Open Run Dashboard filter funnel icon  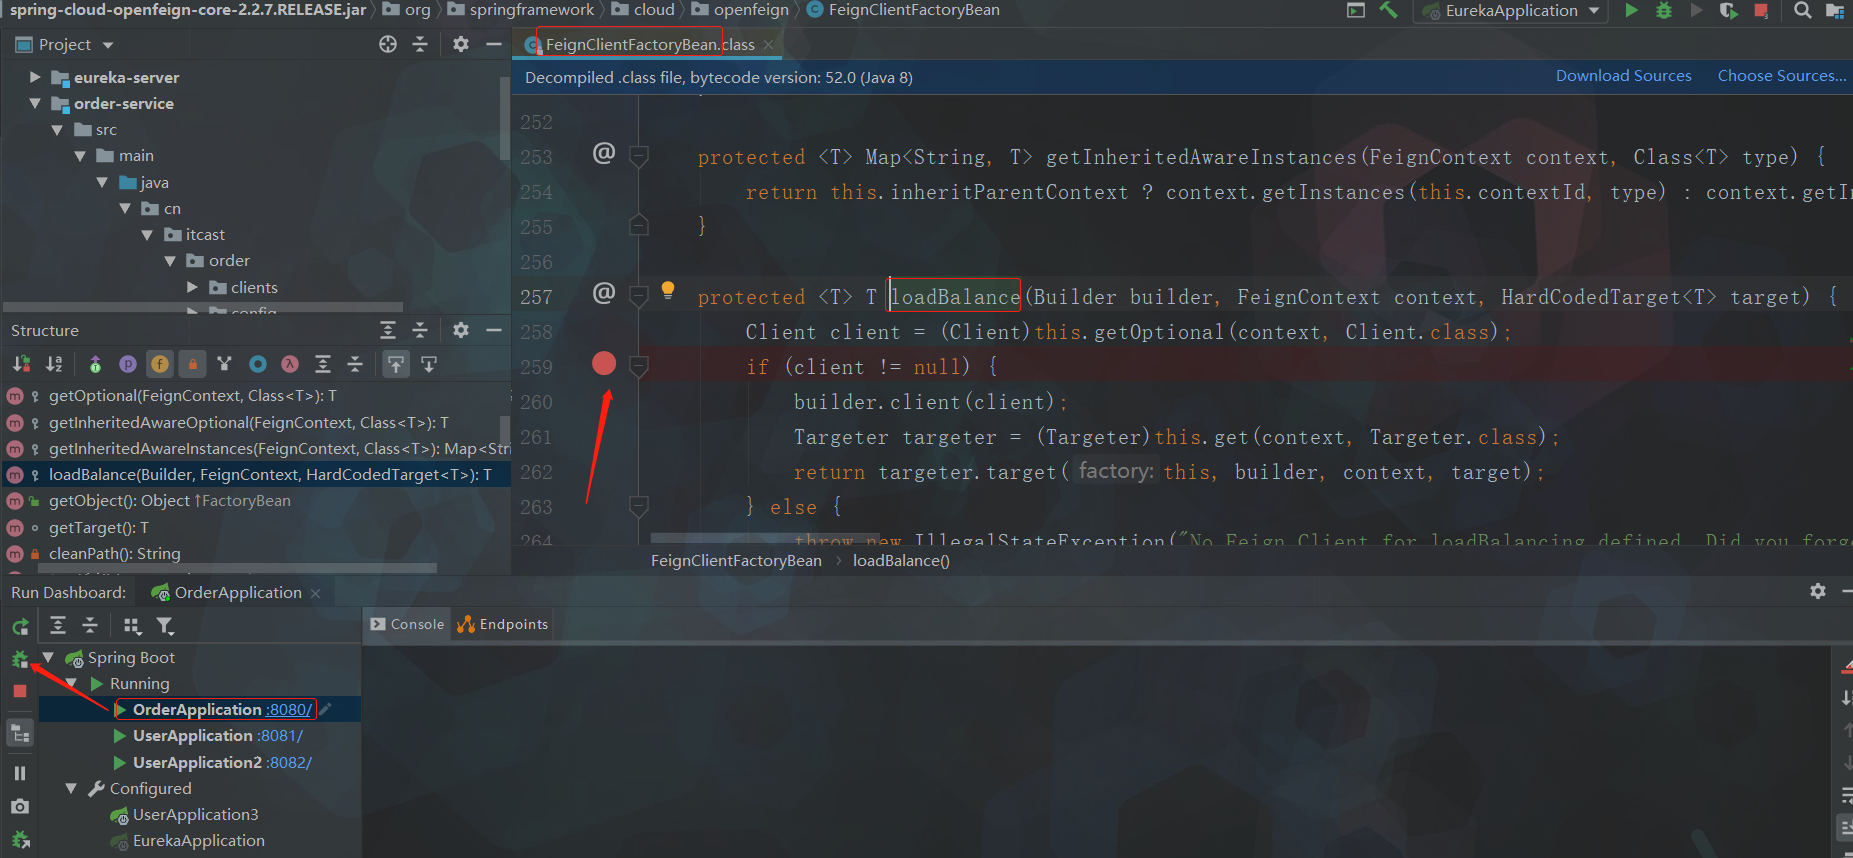165,626
